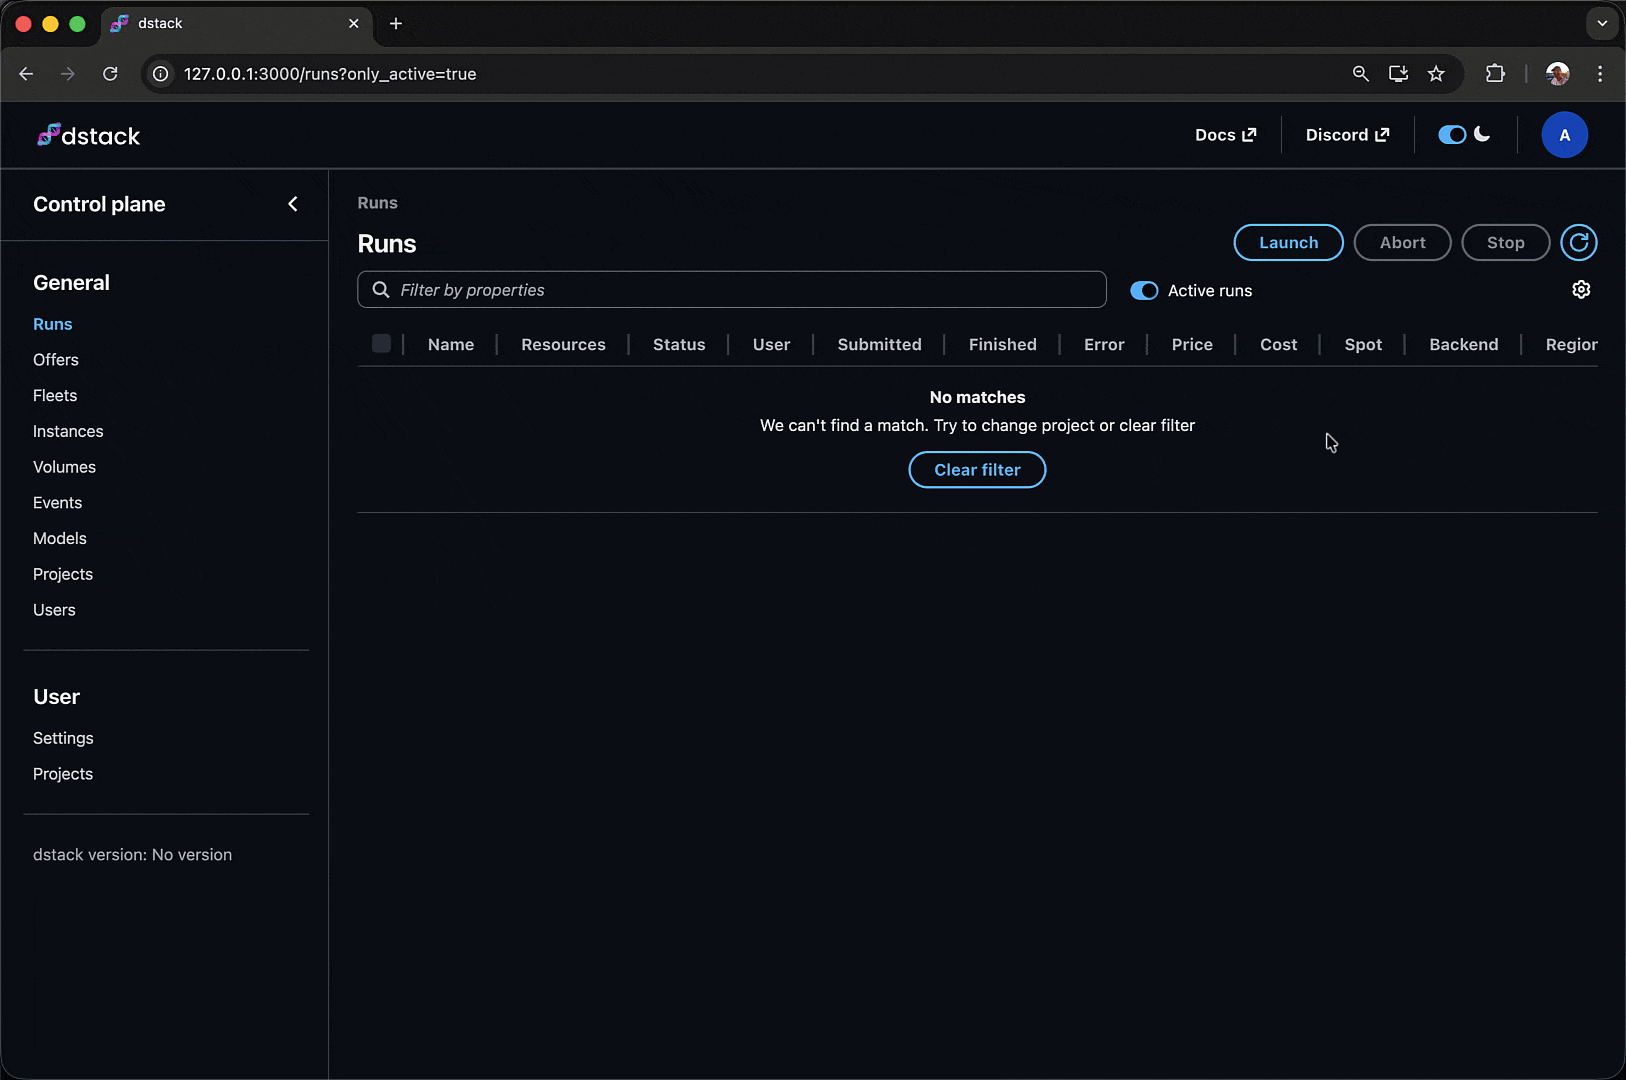Open browser extensions puzzle icon
This screenshot has height=1080, width=1626.
coord(1495,74)
